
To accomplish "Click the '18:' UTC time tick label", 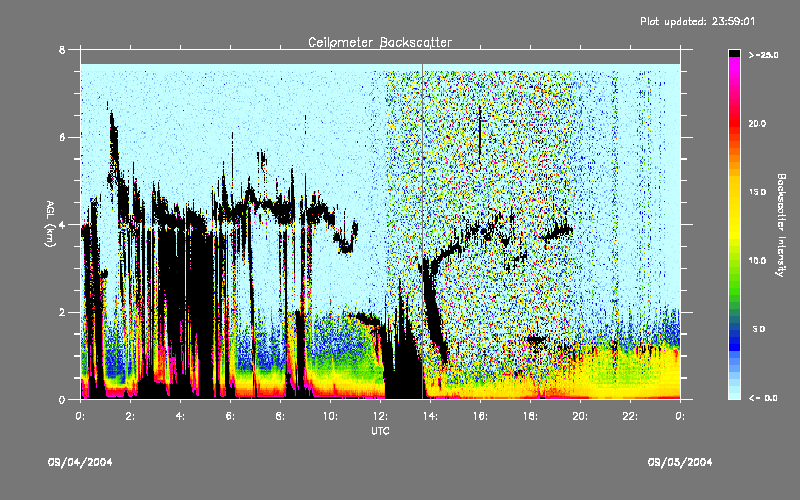I will pyautogui.click(x=530, y=416).
